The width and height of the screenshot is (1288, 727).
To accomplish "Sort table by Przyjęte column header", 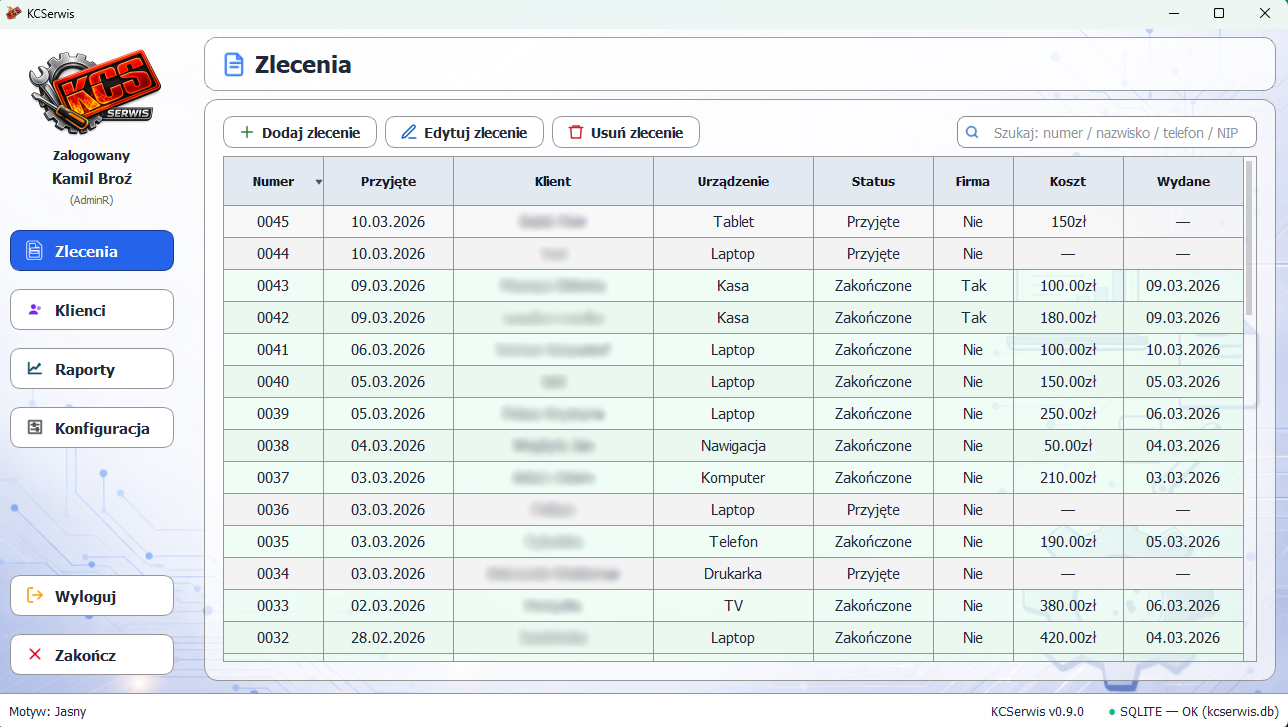I will pyautogui.click(x=388, y=182).
